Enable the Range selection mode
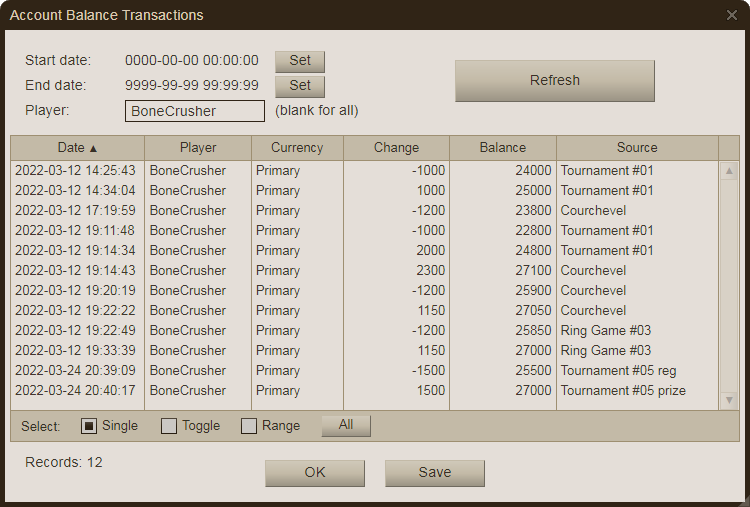Viewport: 750px width, 507px height. click(x=249, y=426)
